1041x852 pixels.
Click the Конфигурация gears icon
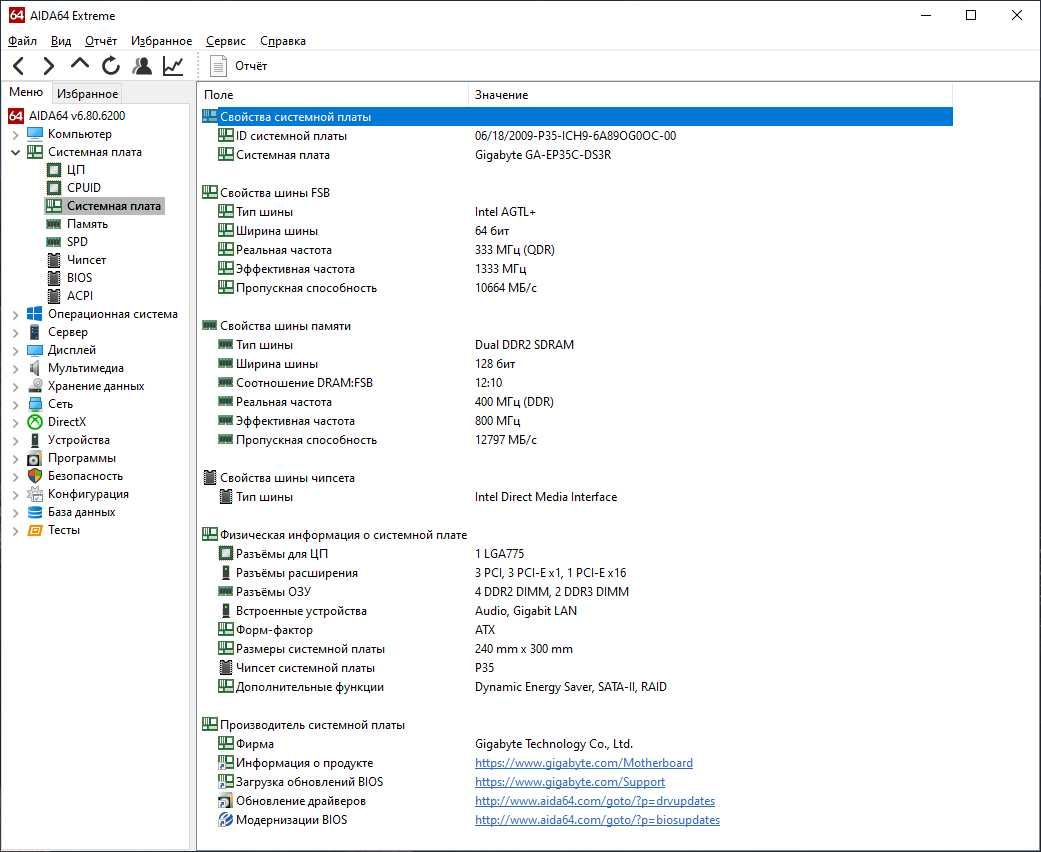click(35, 494)
